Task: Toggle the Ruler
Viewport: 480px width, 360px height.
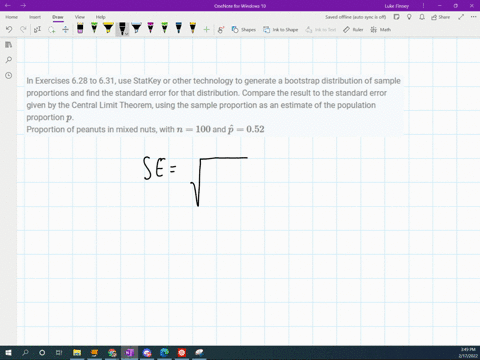Action: click(353, 30)
